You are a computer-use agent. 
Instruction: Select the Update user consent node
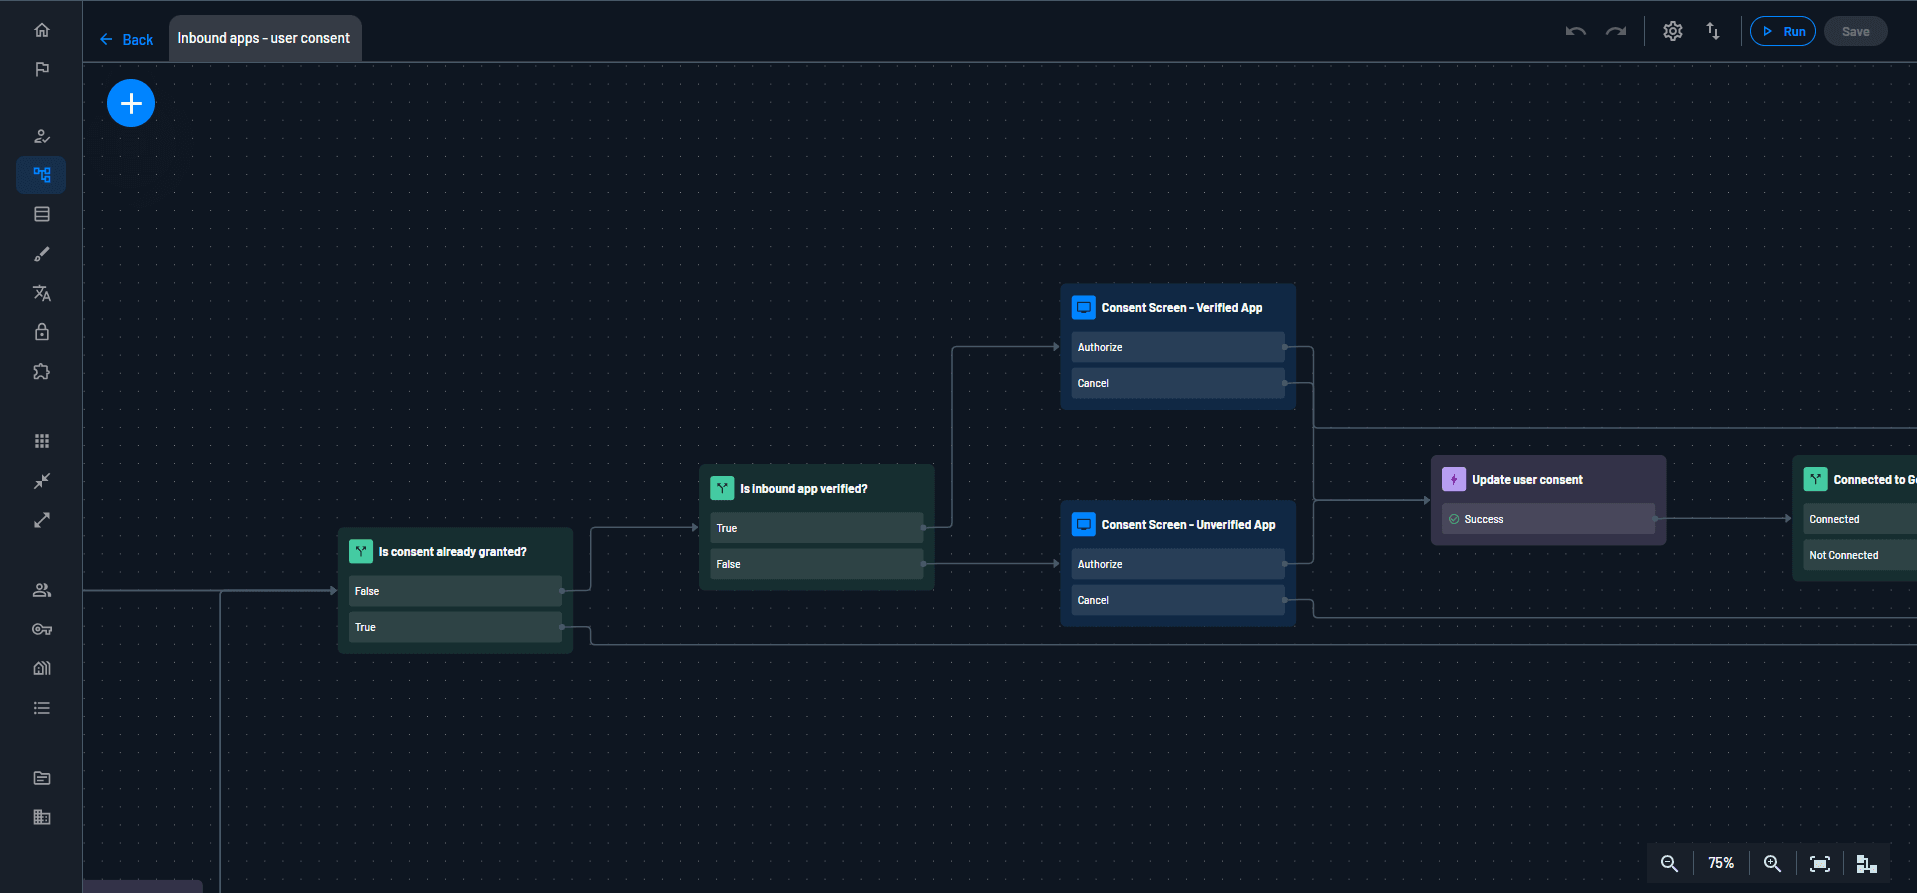(x=1527, y=480)
